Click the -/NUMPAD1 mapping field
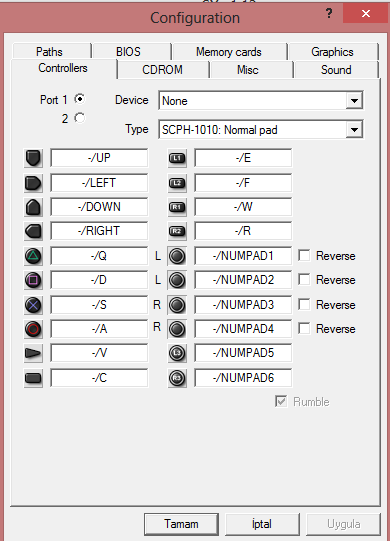Viewport: 390px width, 541px height. pyautogui.click(x=243, y=256)
